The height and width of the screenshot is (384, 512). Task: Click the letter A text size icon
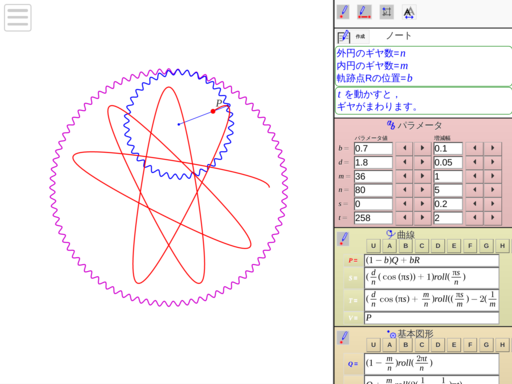[409, 13]
